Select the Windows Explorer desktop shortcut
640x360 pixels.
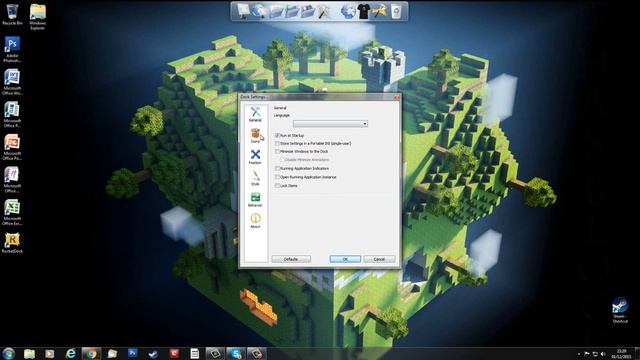click(38, 17)
